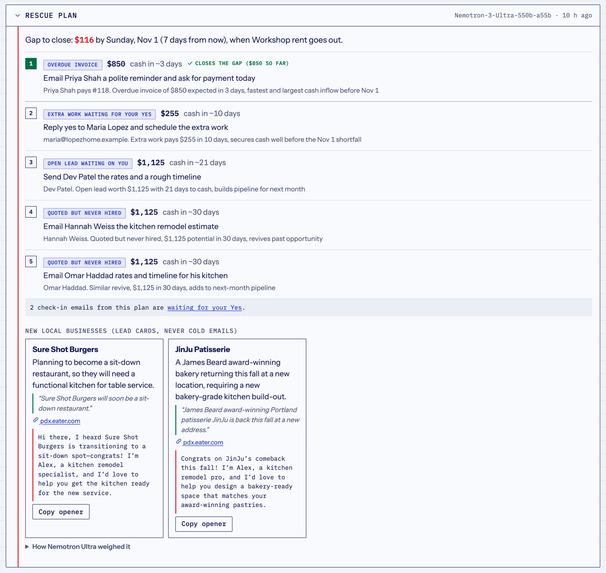Click the Rescue Plan heading
The image size is (606, 573).
pyautogui.click(x=51, y=15)
